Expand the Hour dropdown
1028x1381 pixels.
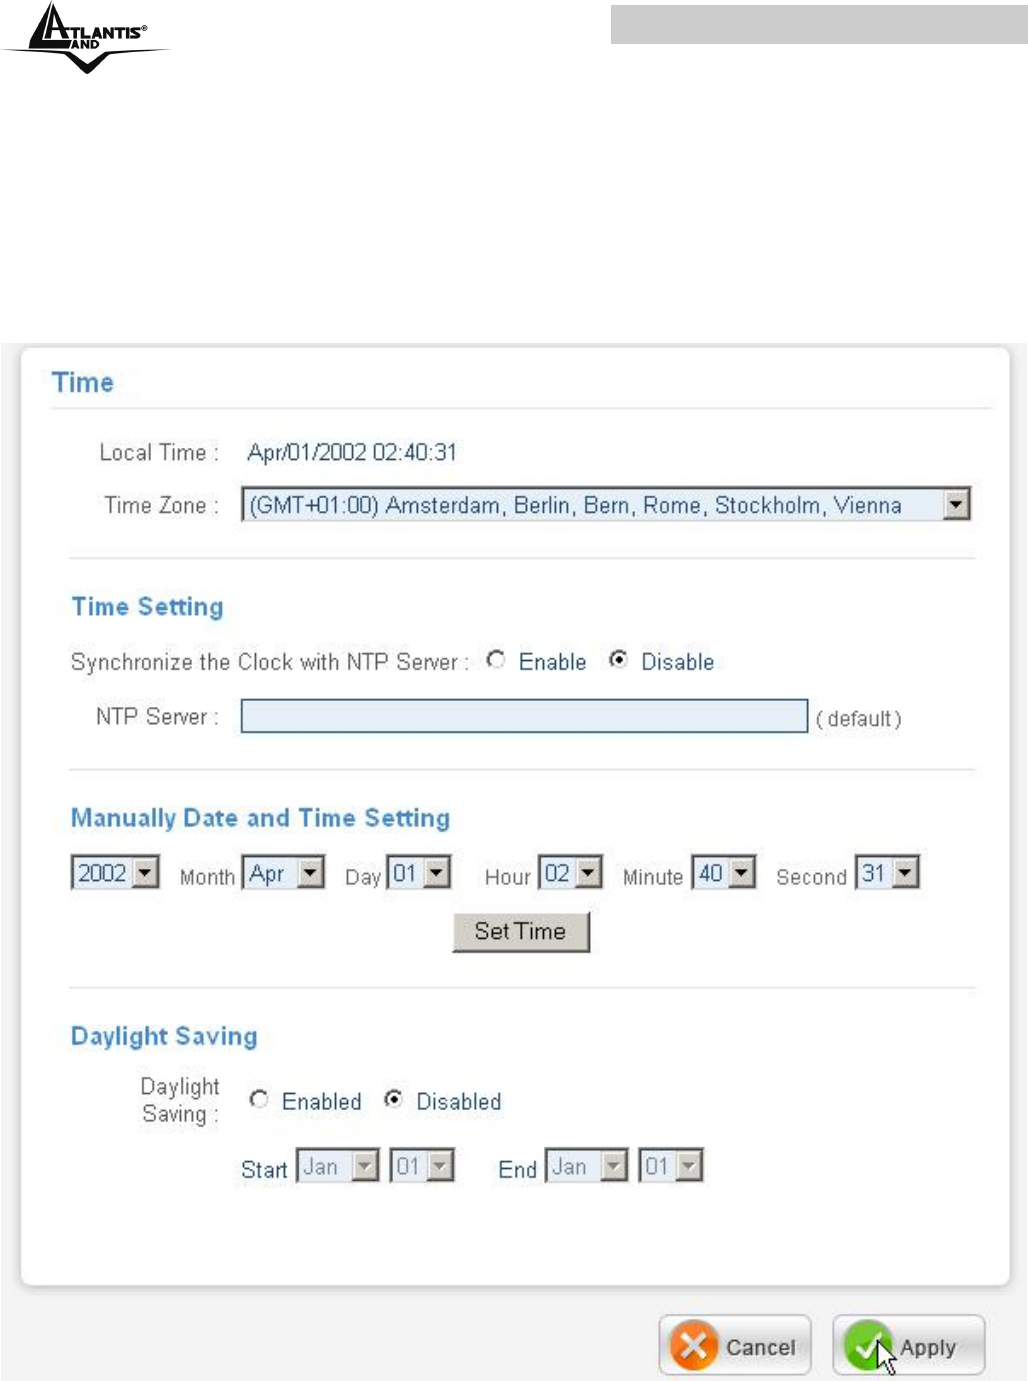point(589,873)
